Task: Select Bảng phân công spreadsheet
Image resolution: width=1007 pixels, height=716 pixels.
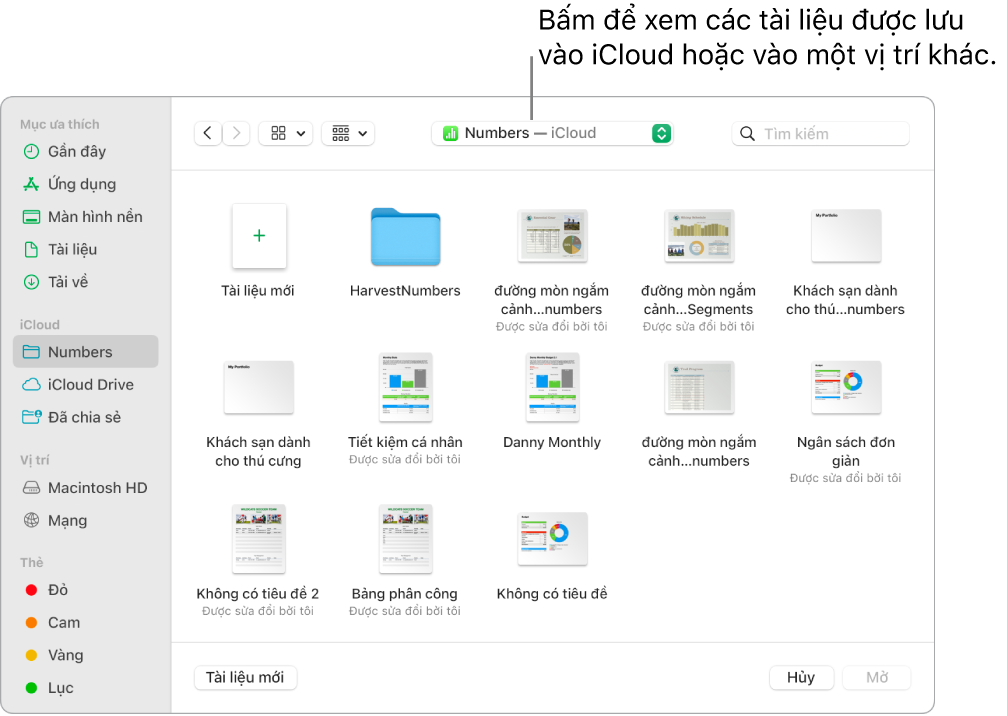Action: tap(405, 539)
